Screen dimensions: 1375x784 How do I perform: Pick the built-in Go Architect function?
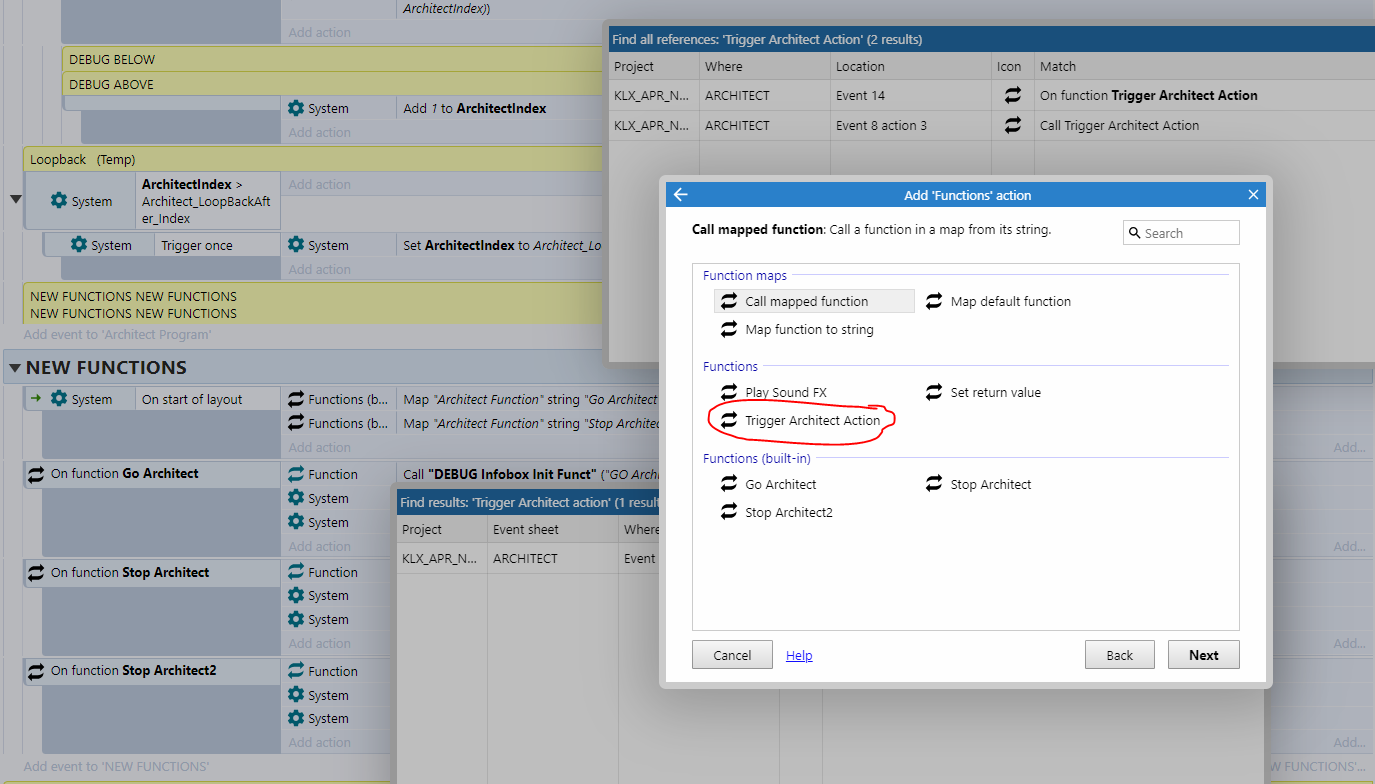[778, 484]
